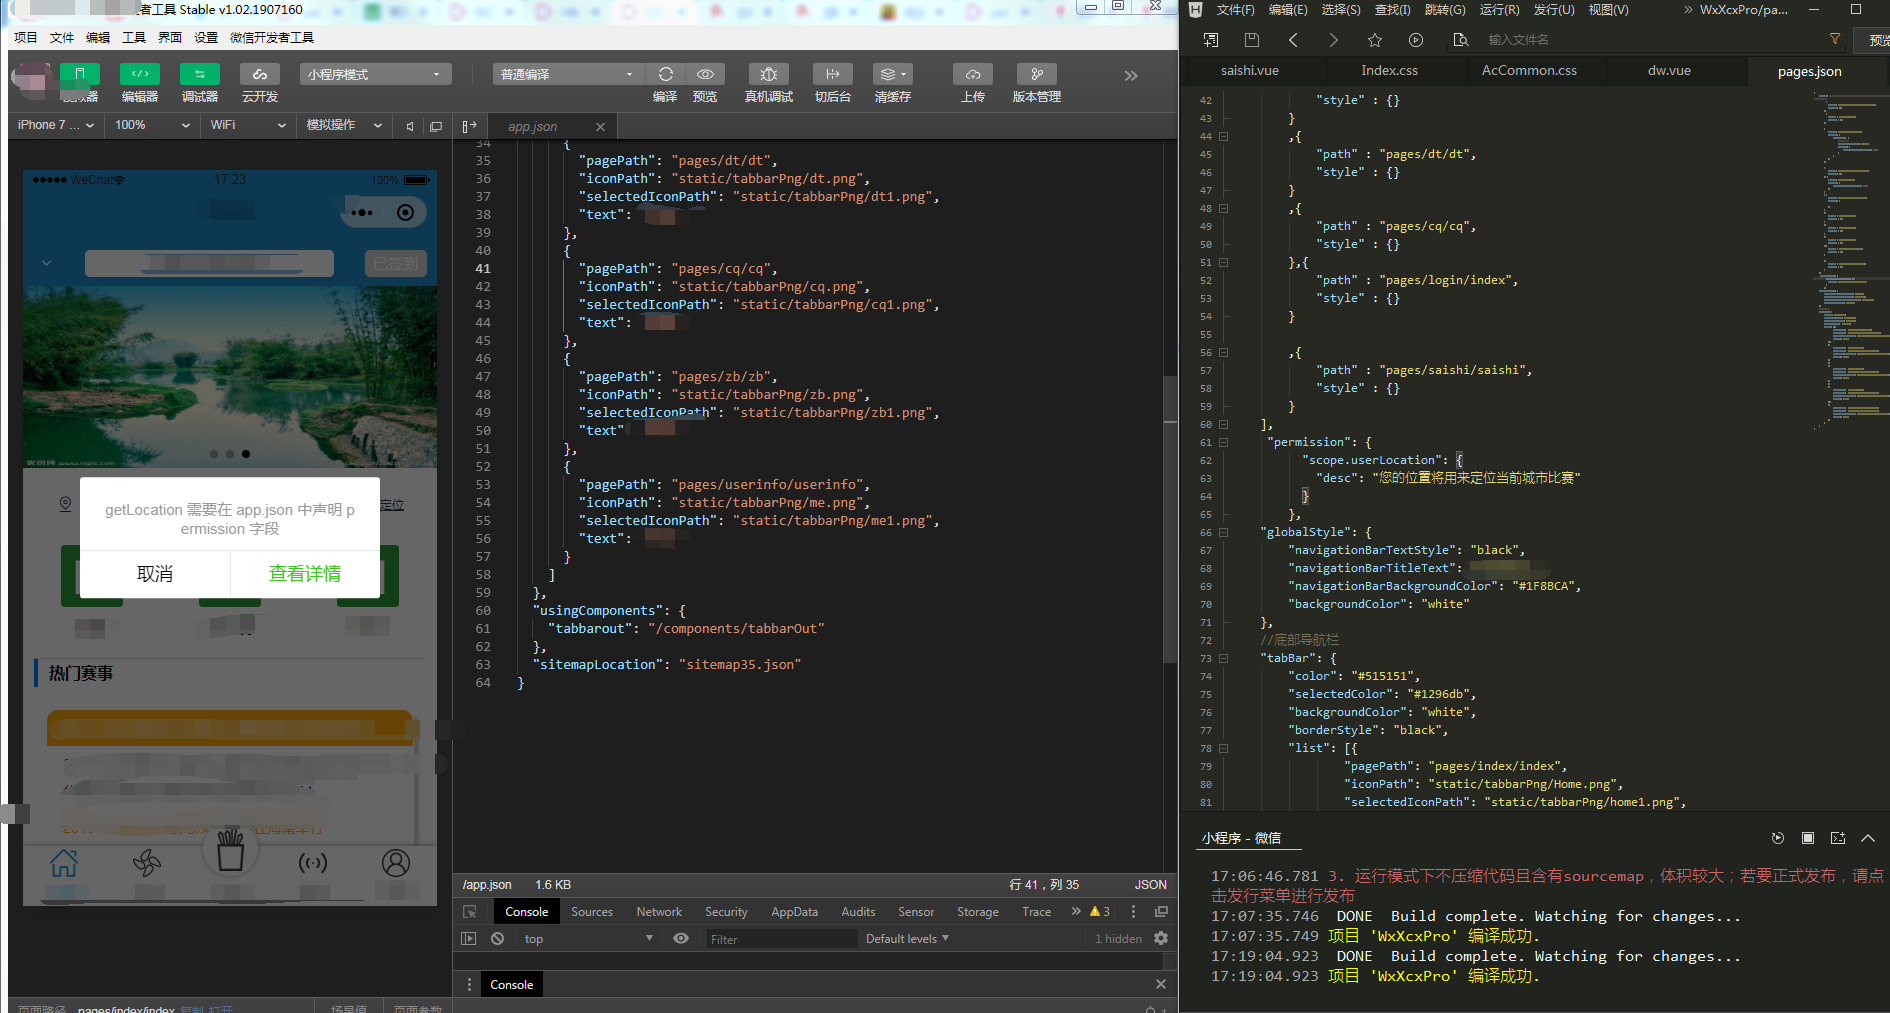
Task: Open the 小程序模式 mode dropdown
Action: pos(375,75)
